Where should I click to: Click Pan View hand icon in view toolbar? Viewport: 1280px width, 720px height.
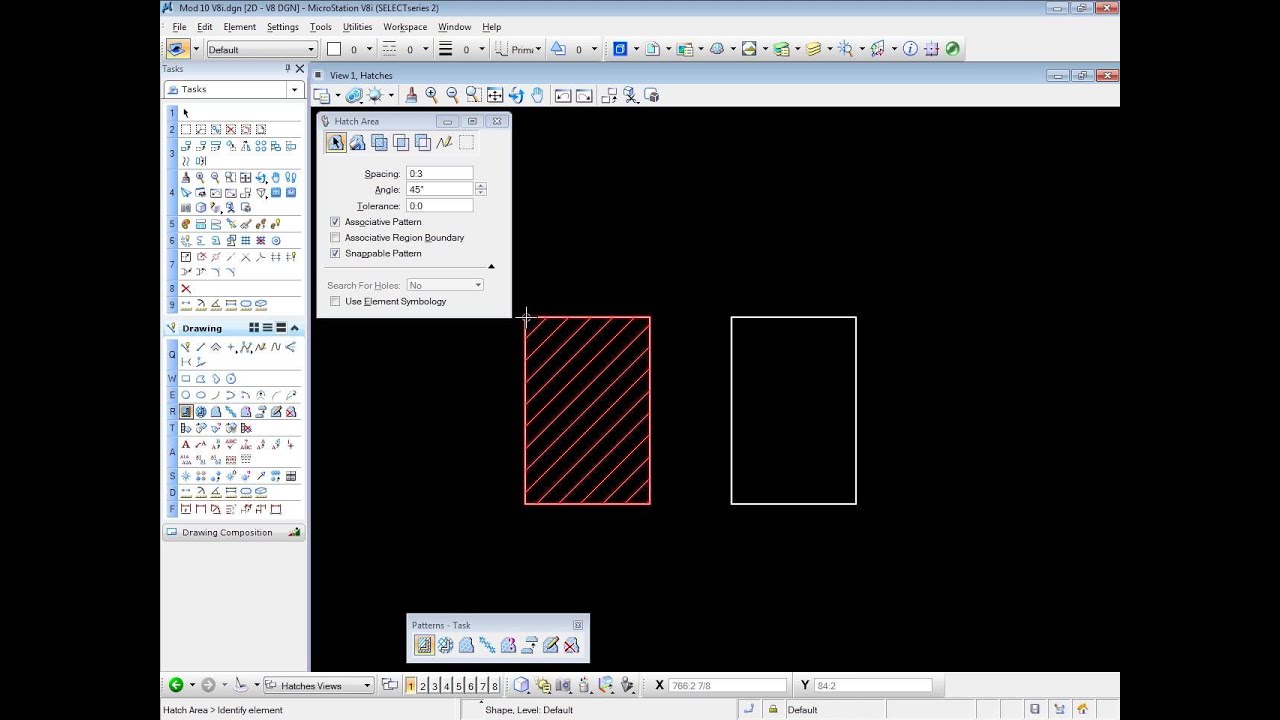(x=537, y=95)
